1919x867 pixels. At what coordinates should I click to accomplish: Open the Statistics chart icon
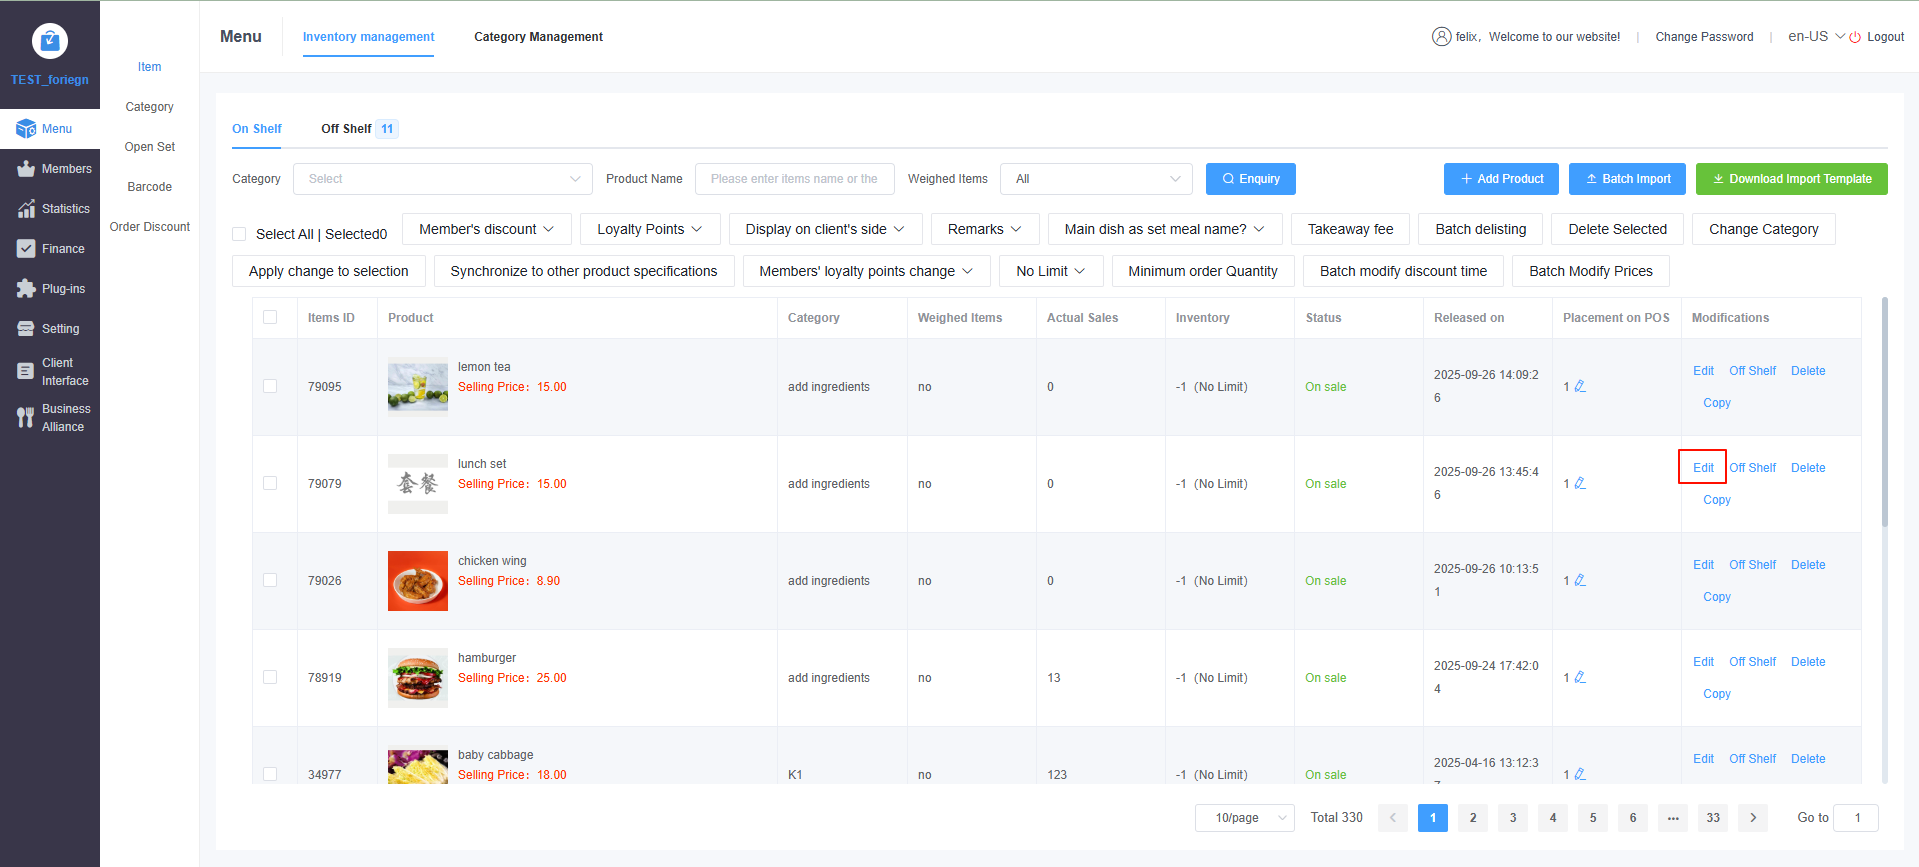[x=26, y=209]
